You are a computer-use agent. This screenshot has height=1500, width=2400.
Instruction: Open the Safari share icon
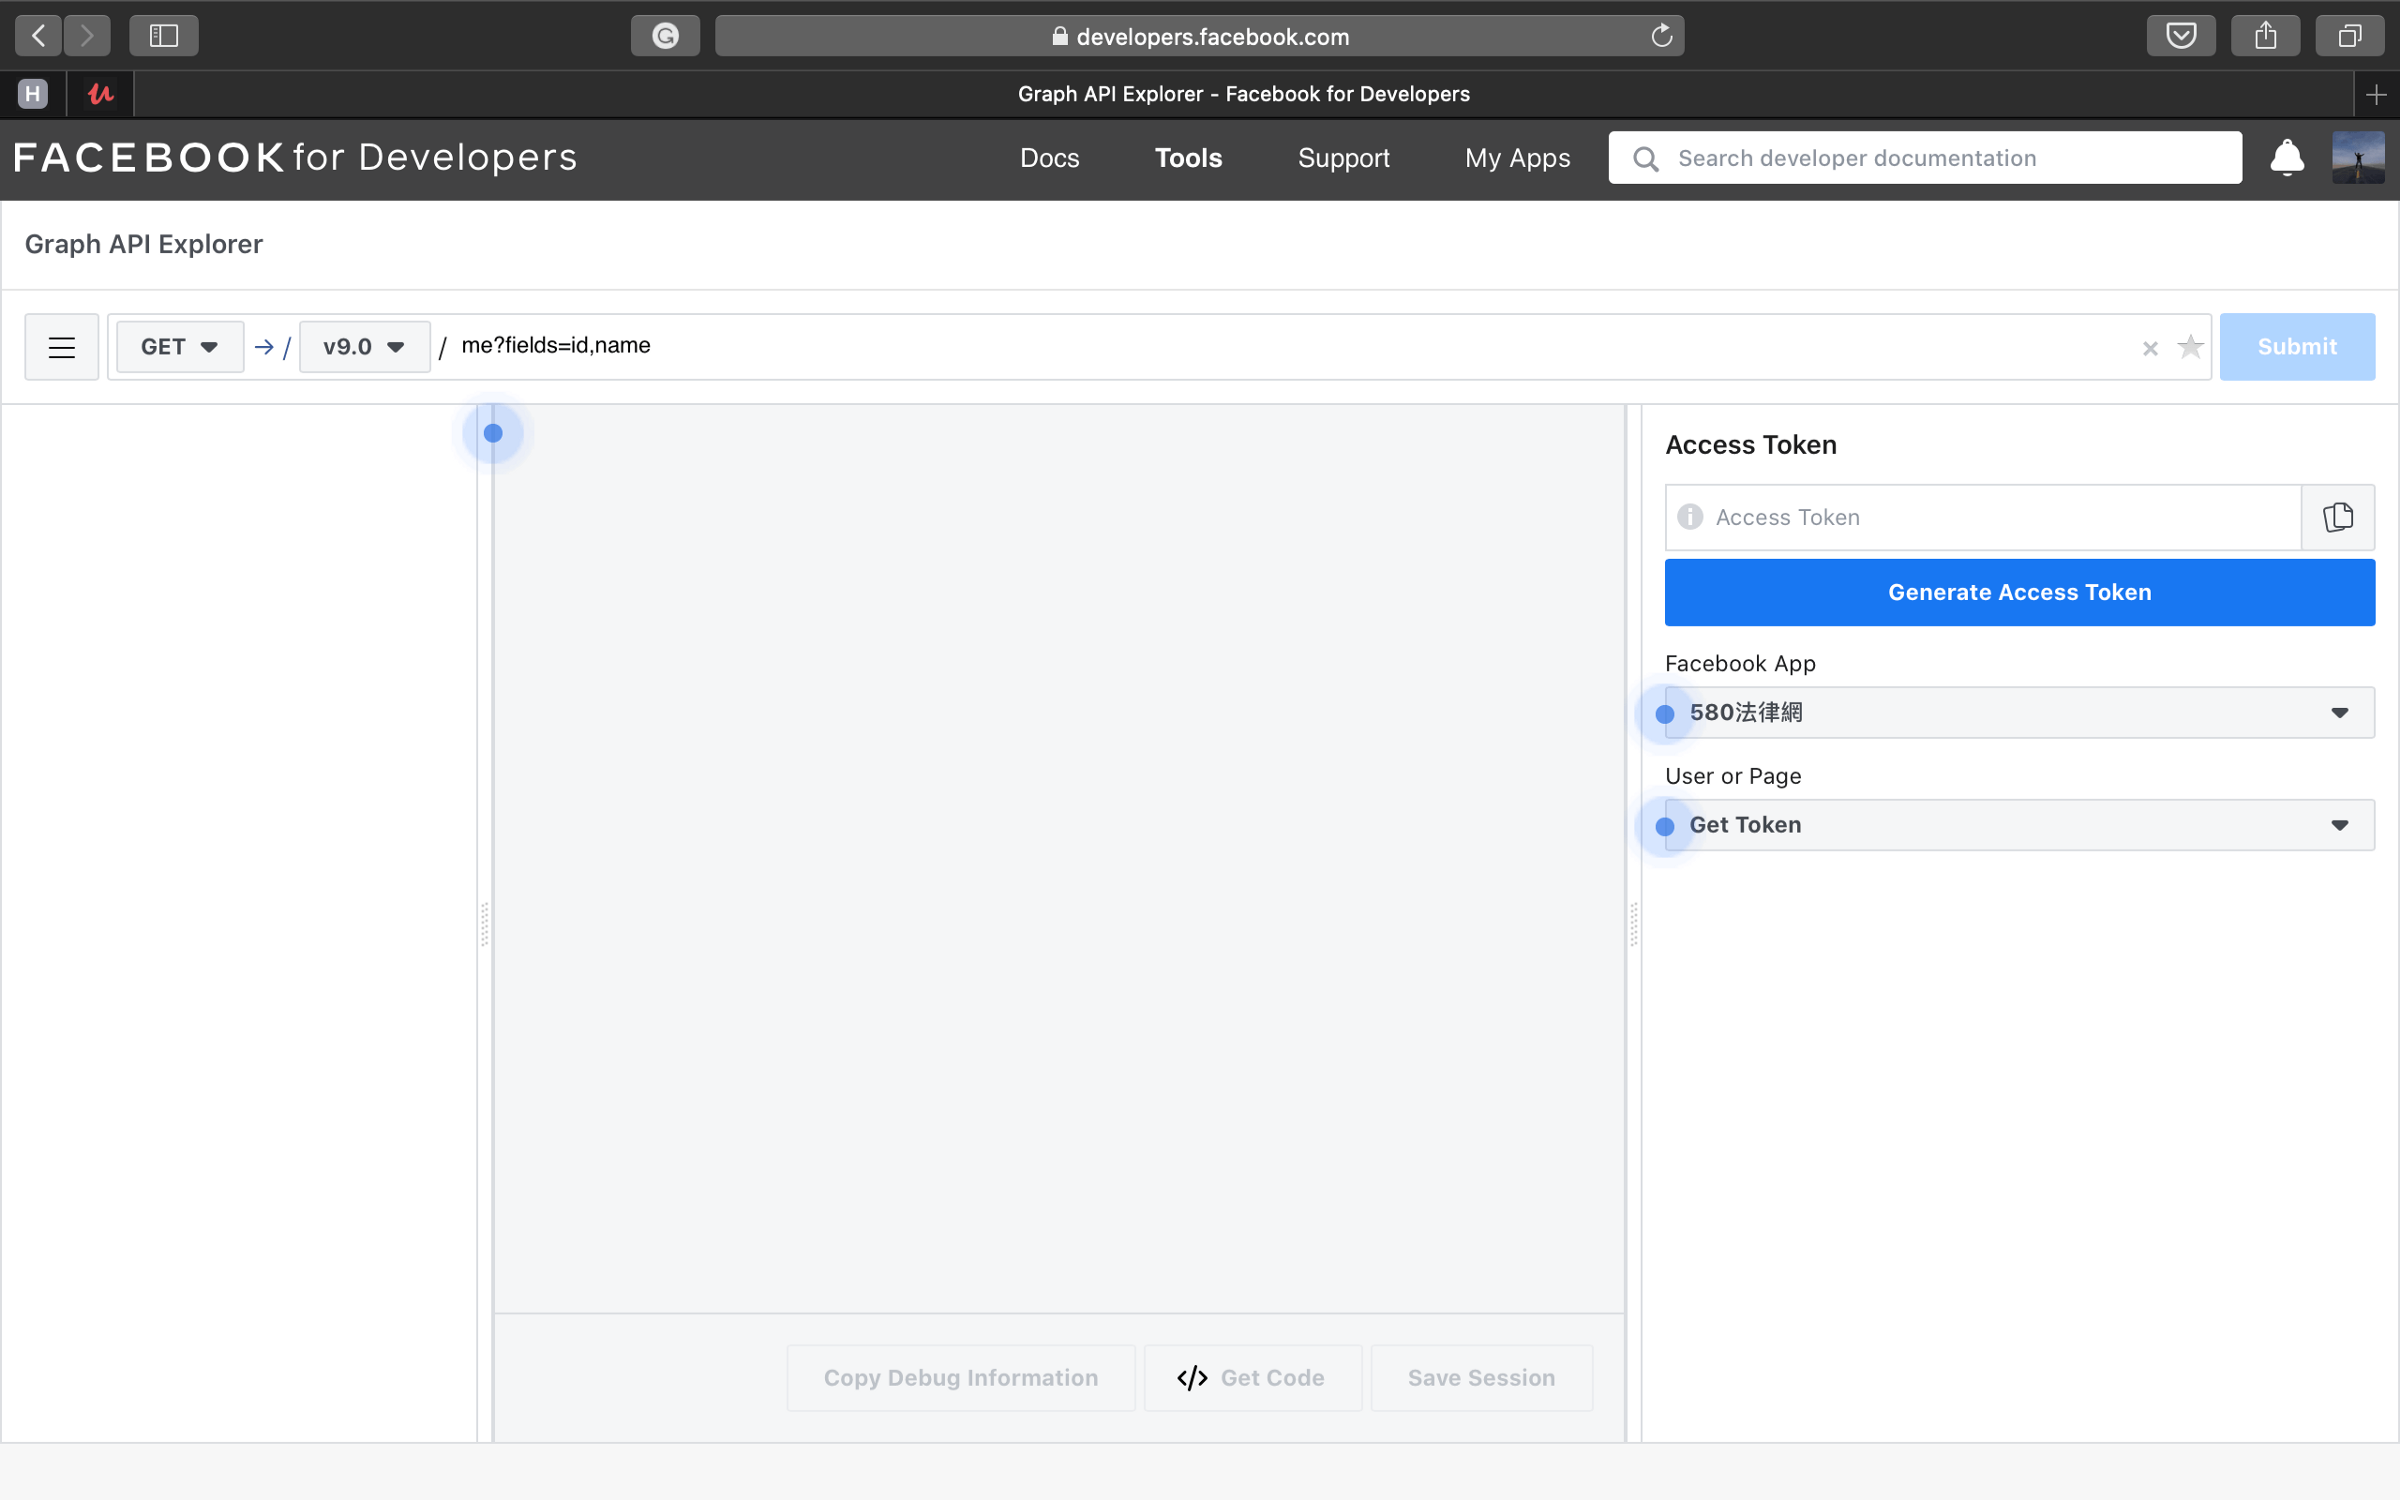tap(2265, 36)
